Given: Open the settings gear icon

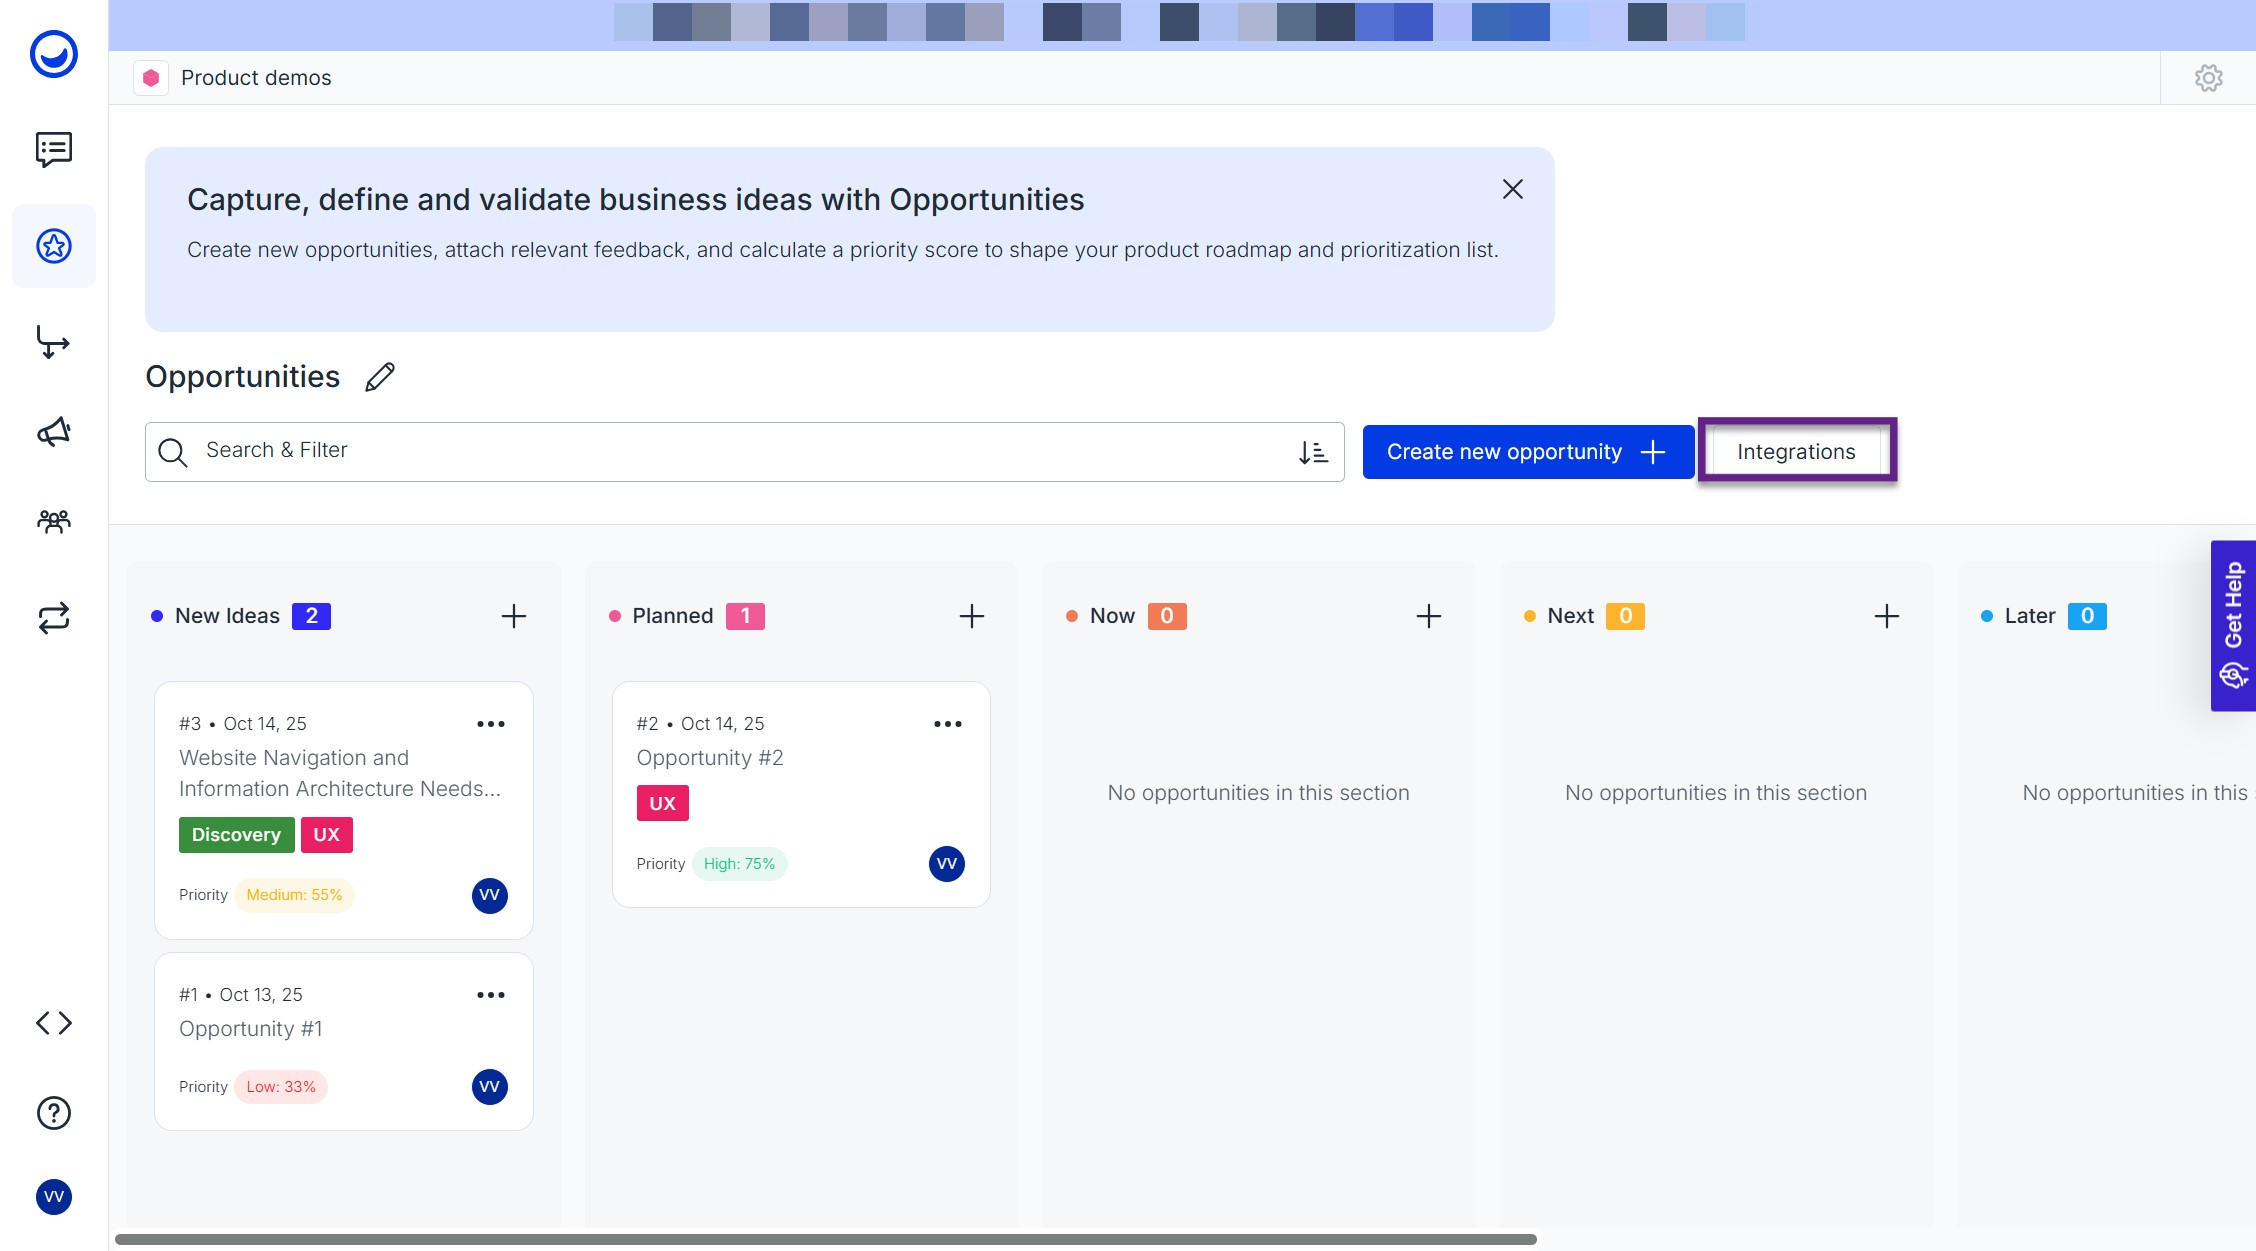Looking at the screenshot, I should pos(2208,78).
